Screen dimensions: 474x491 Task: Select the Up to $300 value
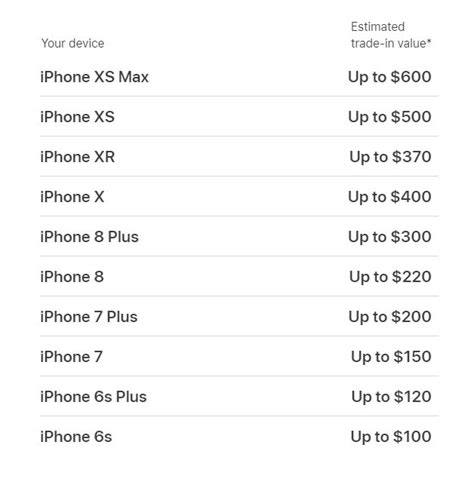[390, 237]
